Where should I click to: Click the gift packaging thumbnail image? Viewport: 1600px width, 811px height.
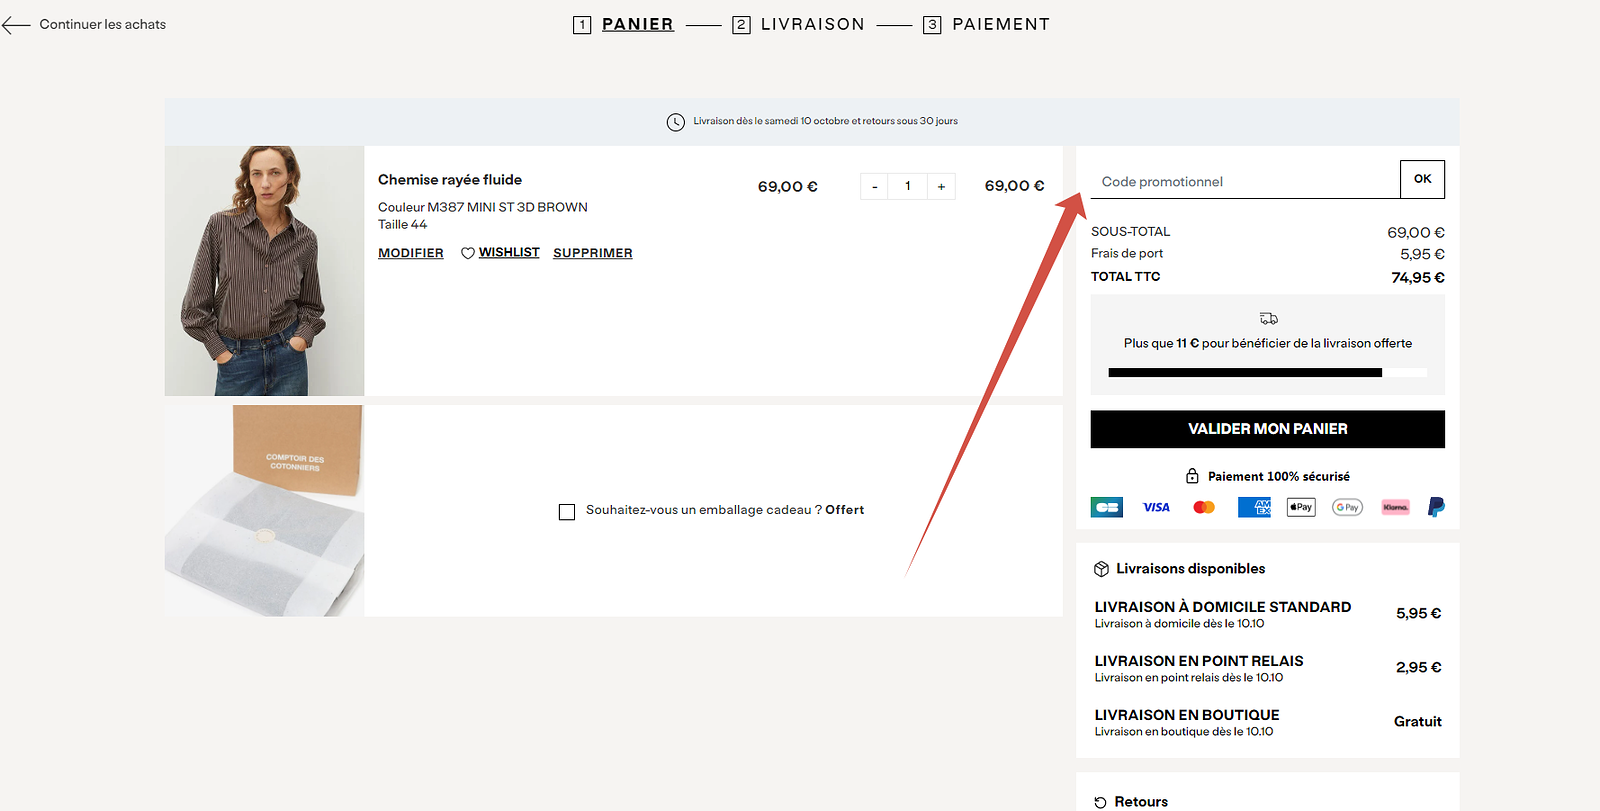point(265,510)
